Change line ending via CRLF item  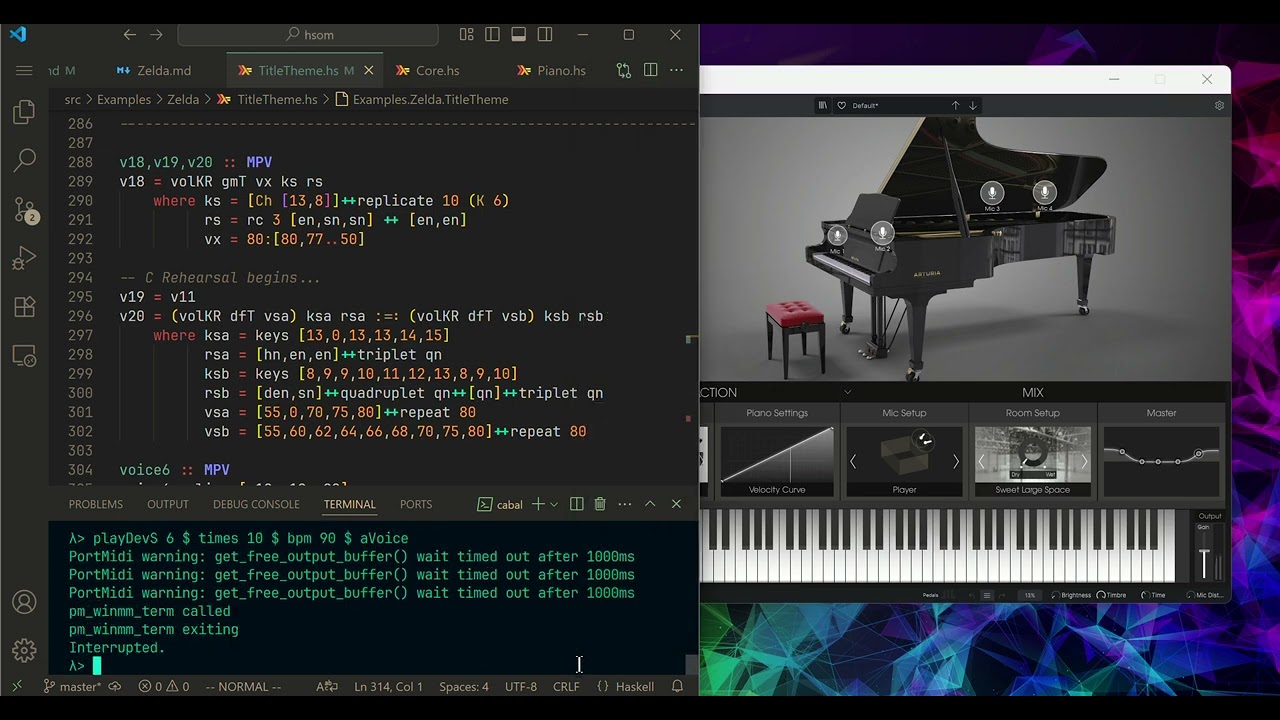566,686
